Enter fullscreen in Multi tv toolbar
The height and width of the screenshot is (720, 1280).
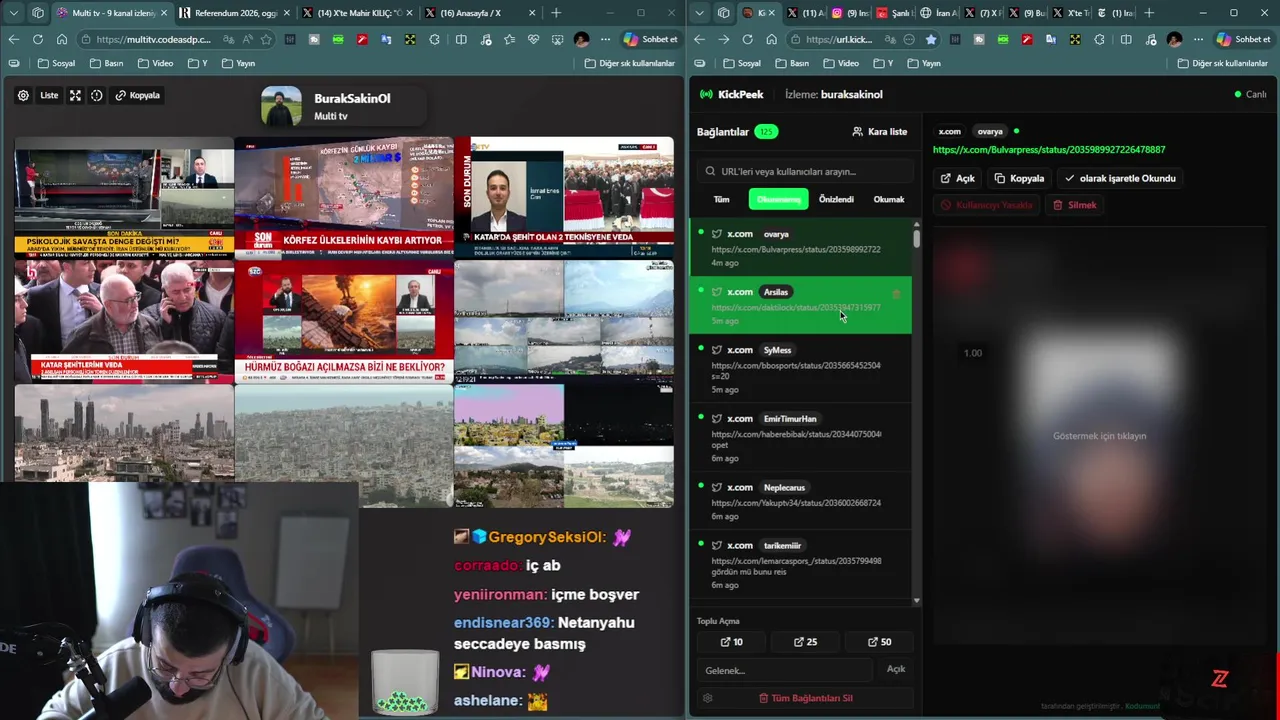click(x=75, y=96)
